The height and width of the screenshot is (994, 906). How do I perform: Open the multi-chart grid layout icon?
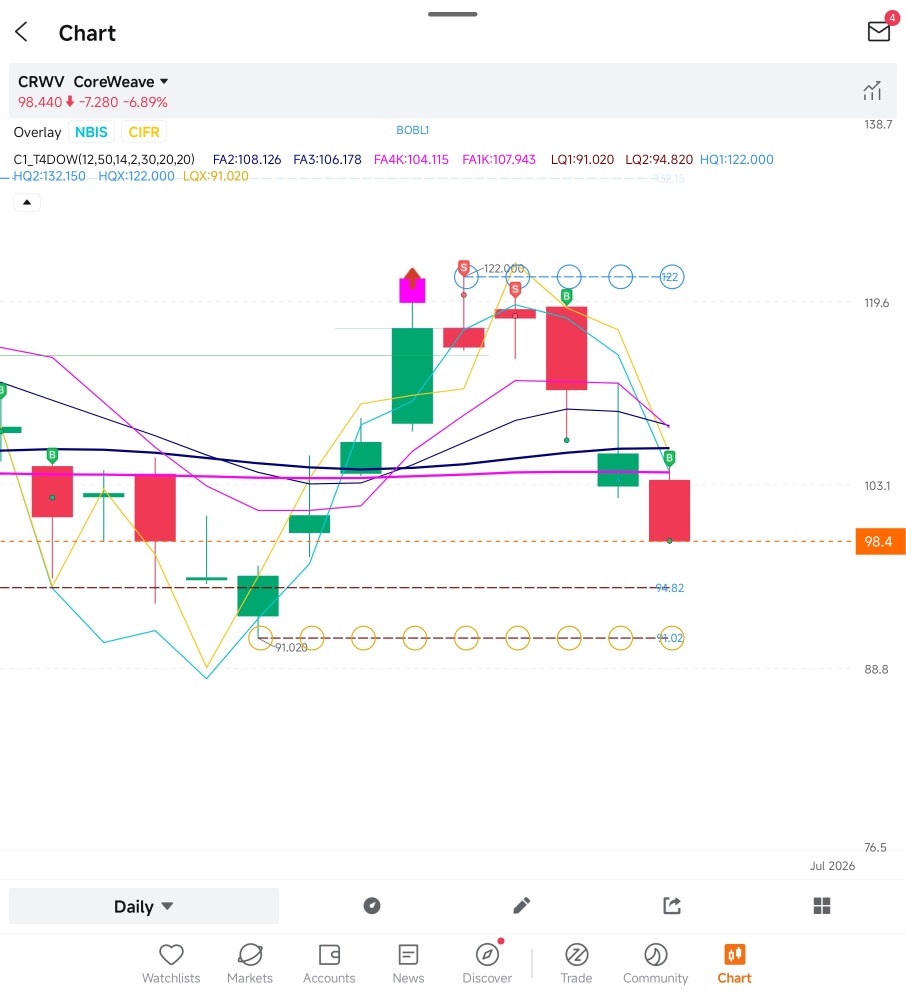click(822, 906)
